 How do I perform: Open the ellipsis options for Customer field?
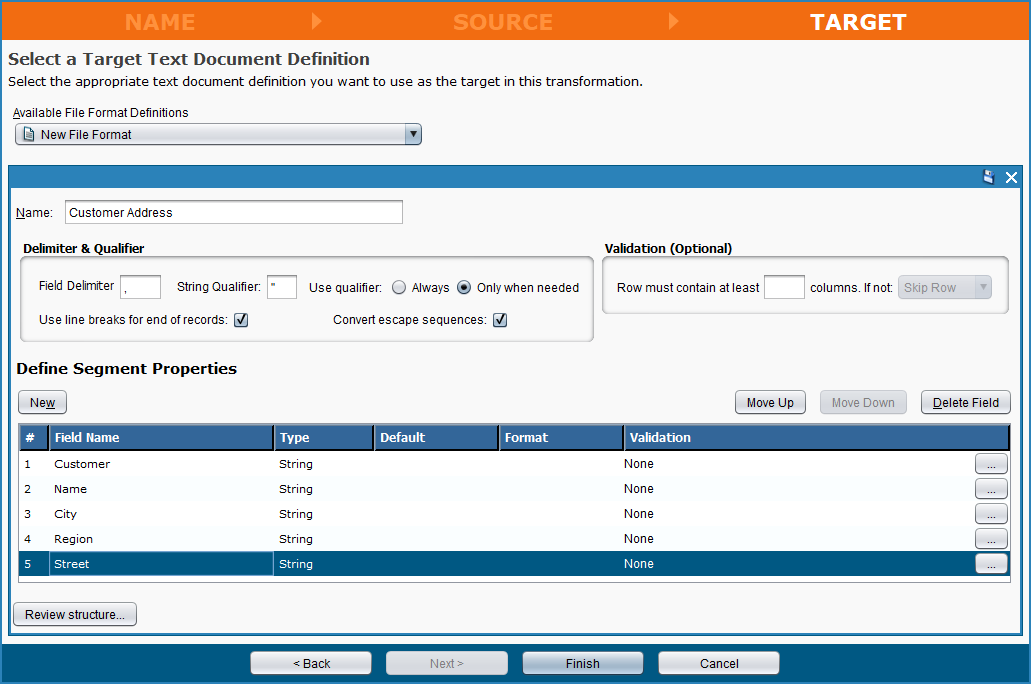[x=990, y=464]
